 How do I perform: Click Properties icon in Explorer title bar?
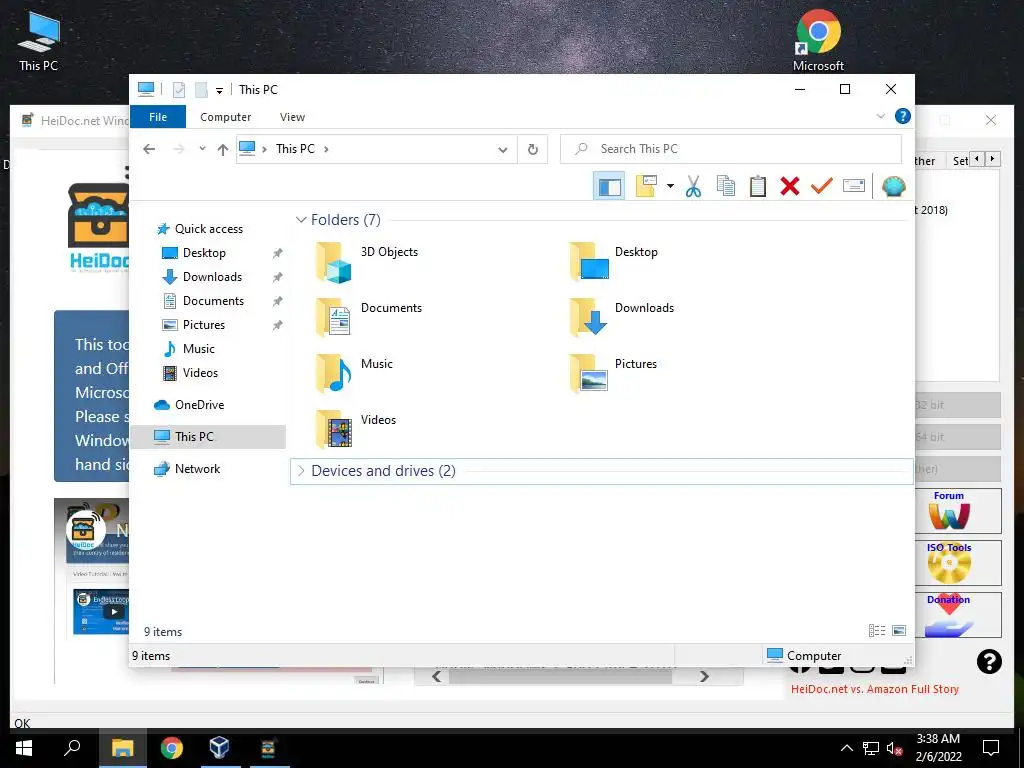tap(178, 89)
